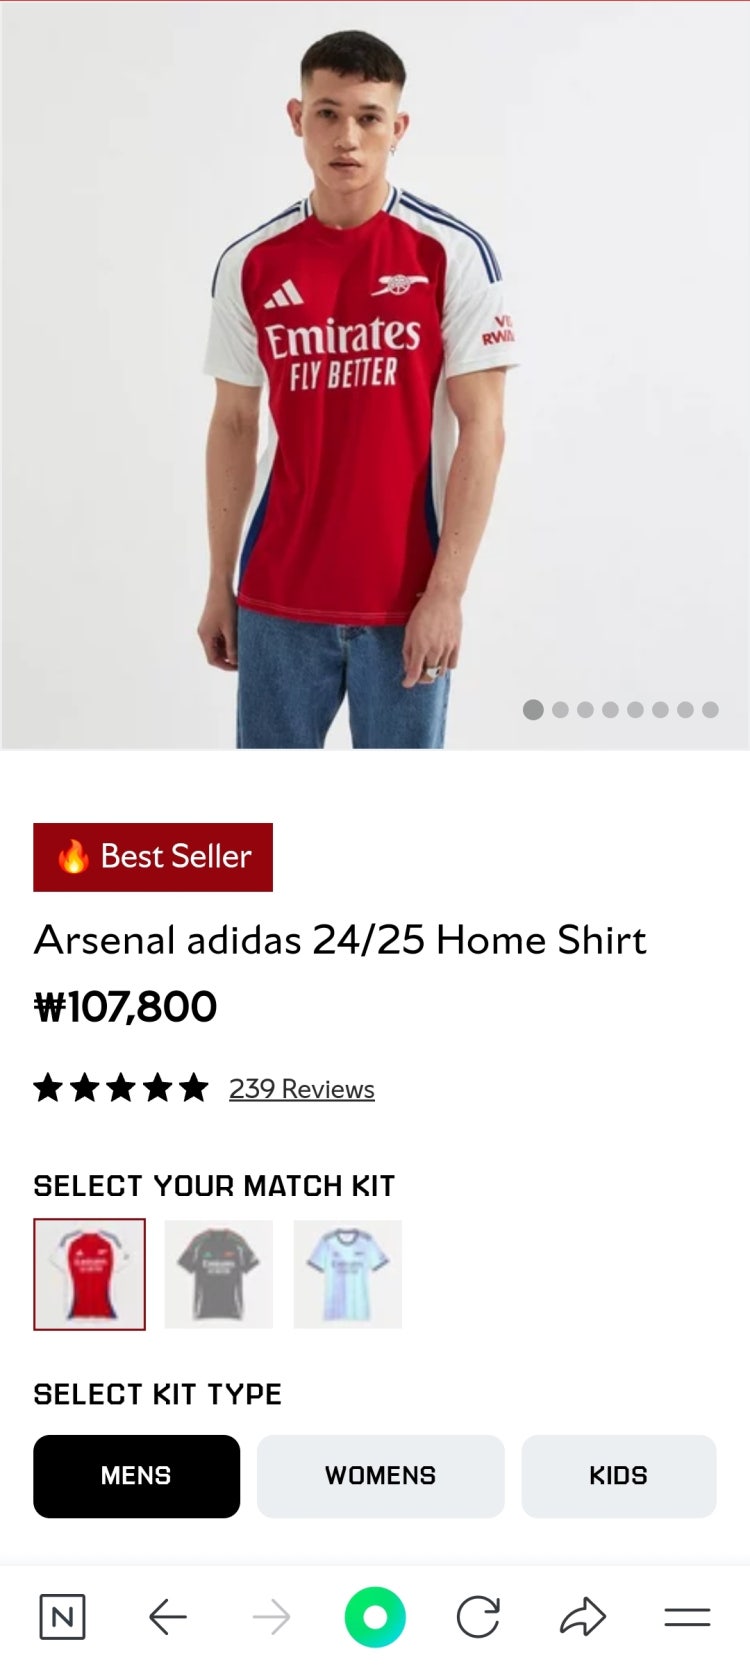This screenshot has width=750, height=1669.
Task: Select the last image carousel dot
Action: 710,710
